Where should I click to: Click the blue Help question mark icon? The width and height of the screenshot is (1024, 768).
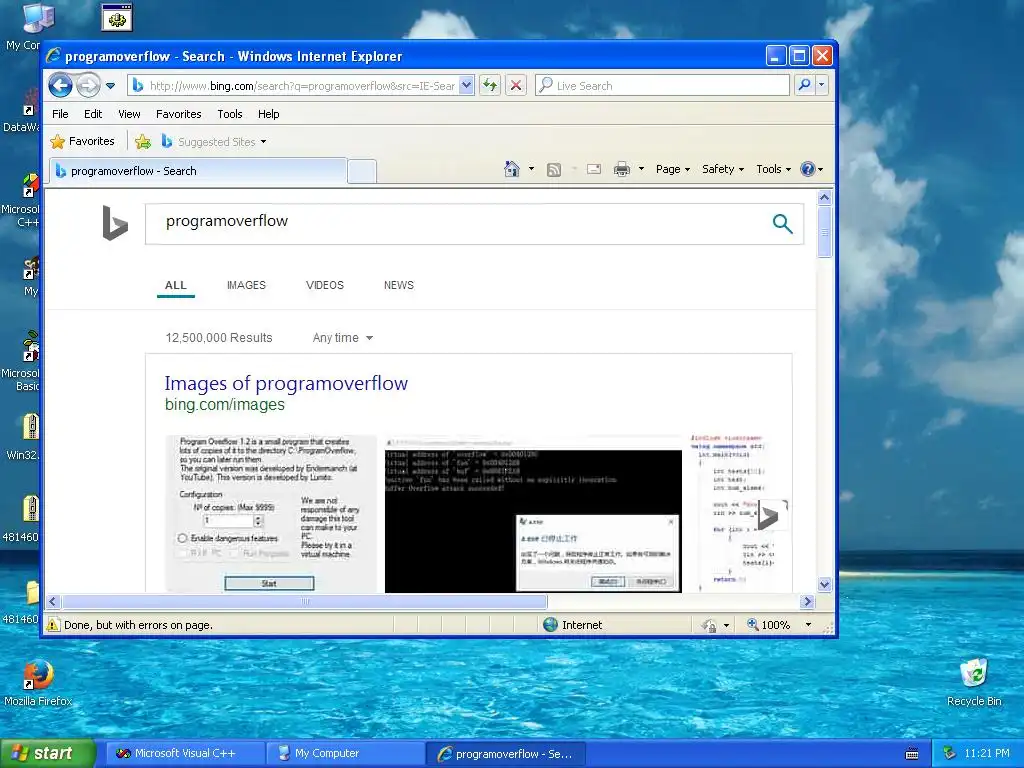[x=808, y=169]
